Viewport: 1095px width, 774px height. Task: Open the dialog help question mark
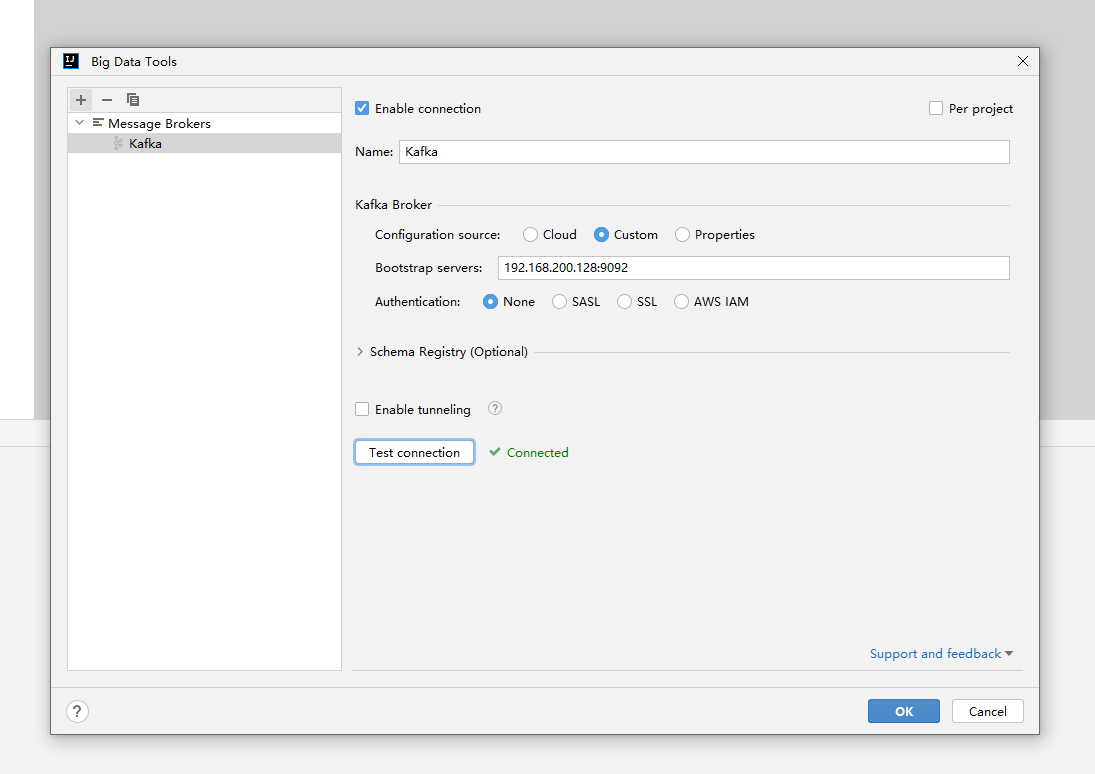click(78, 711)
